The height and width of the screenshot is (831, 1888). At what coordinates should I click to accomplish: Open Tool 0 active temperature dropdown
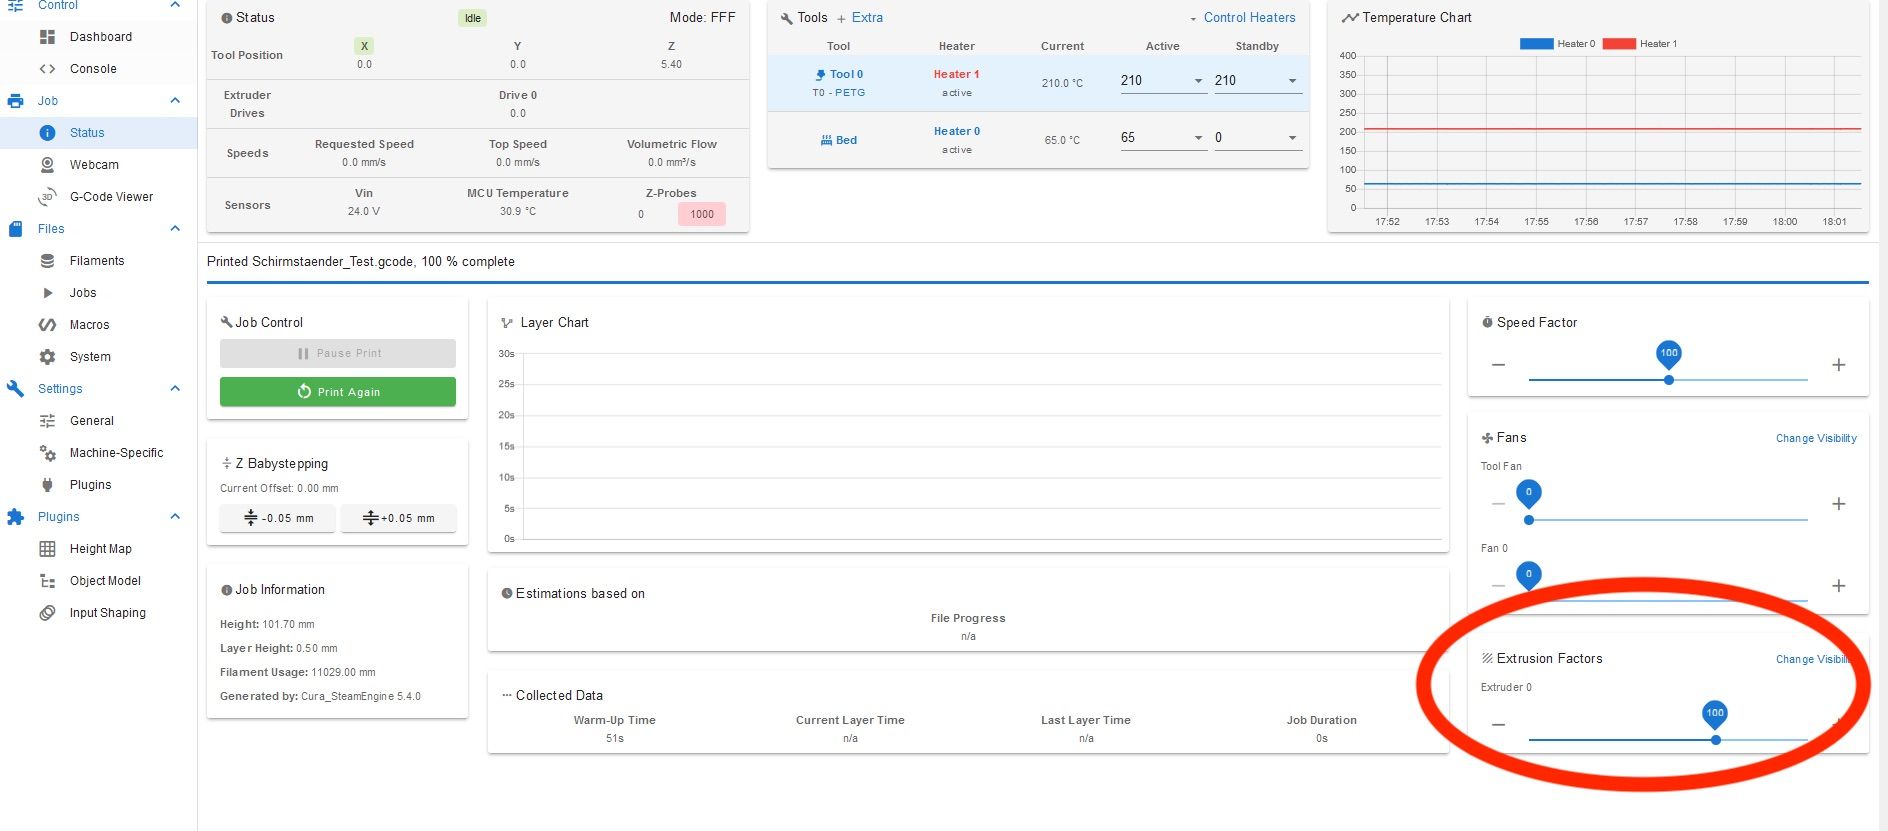1198,81
